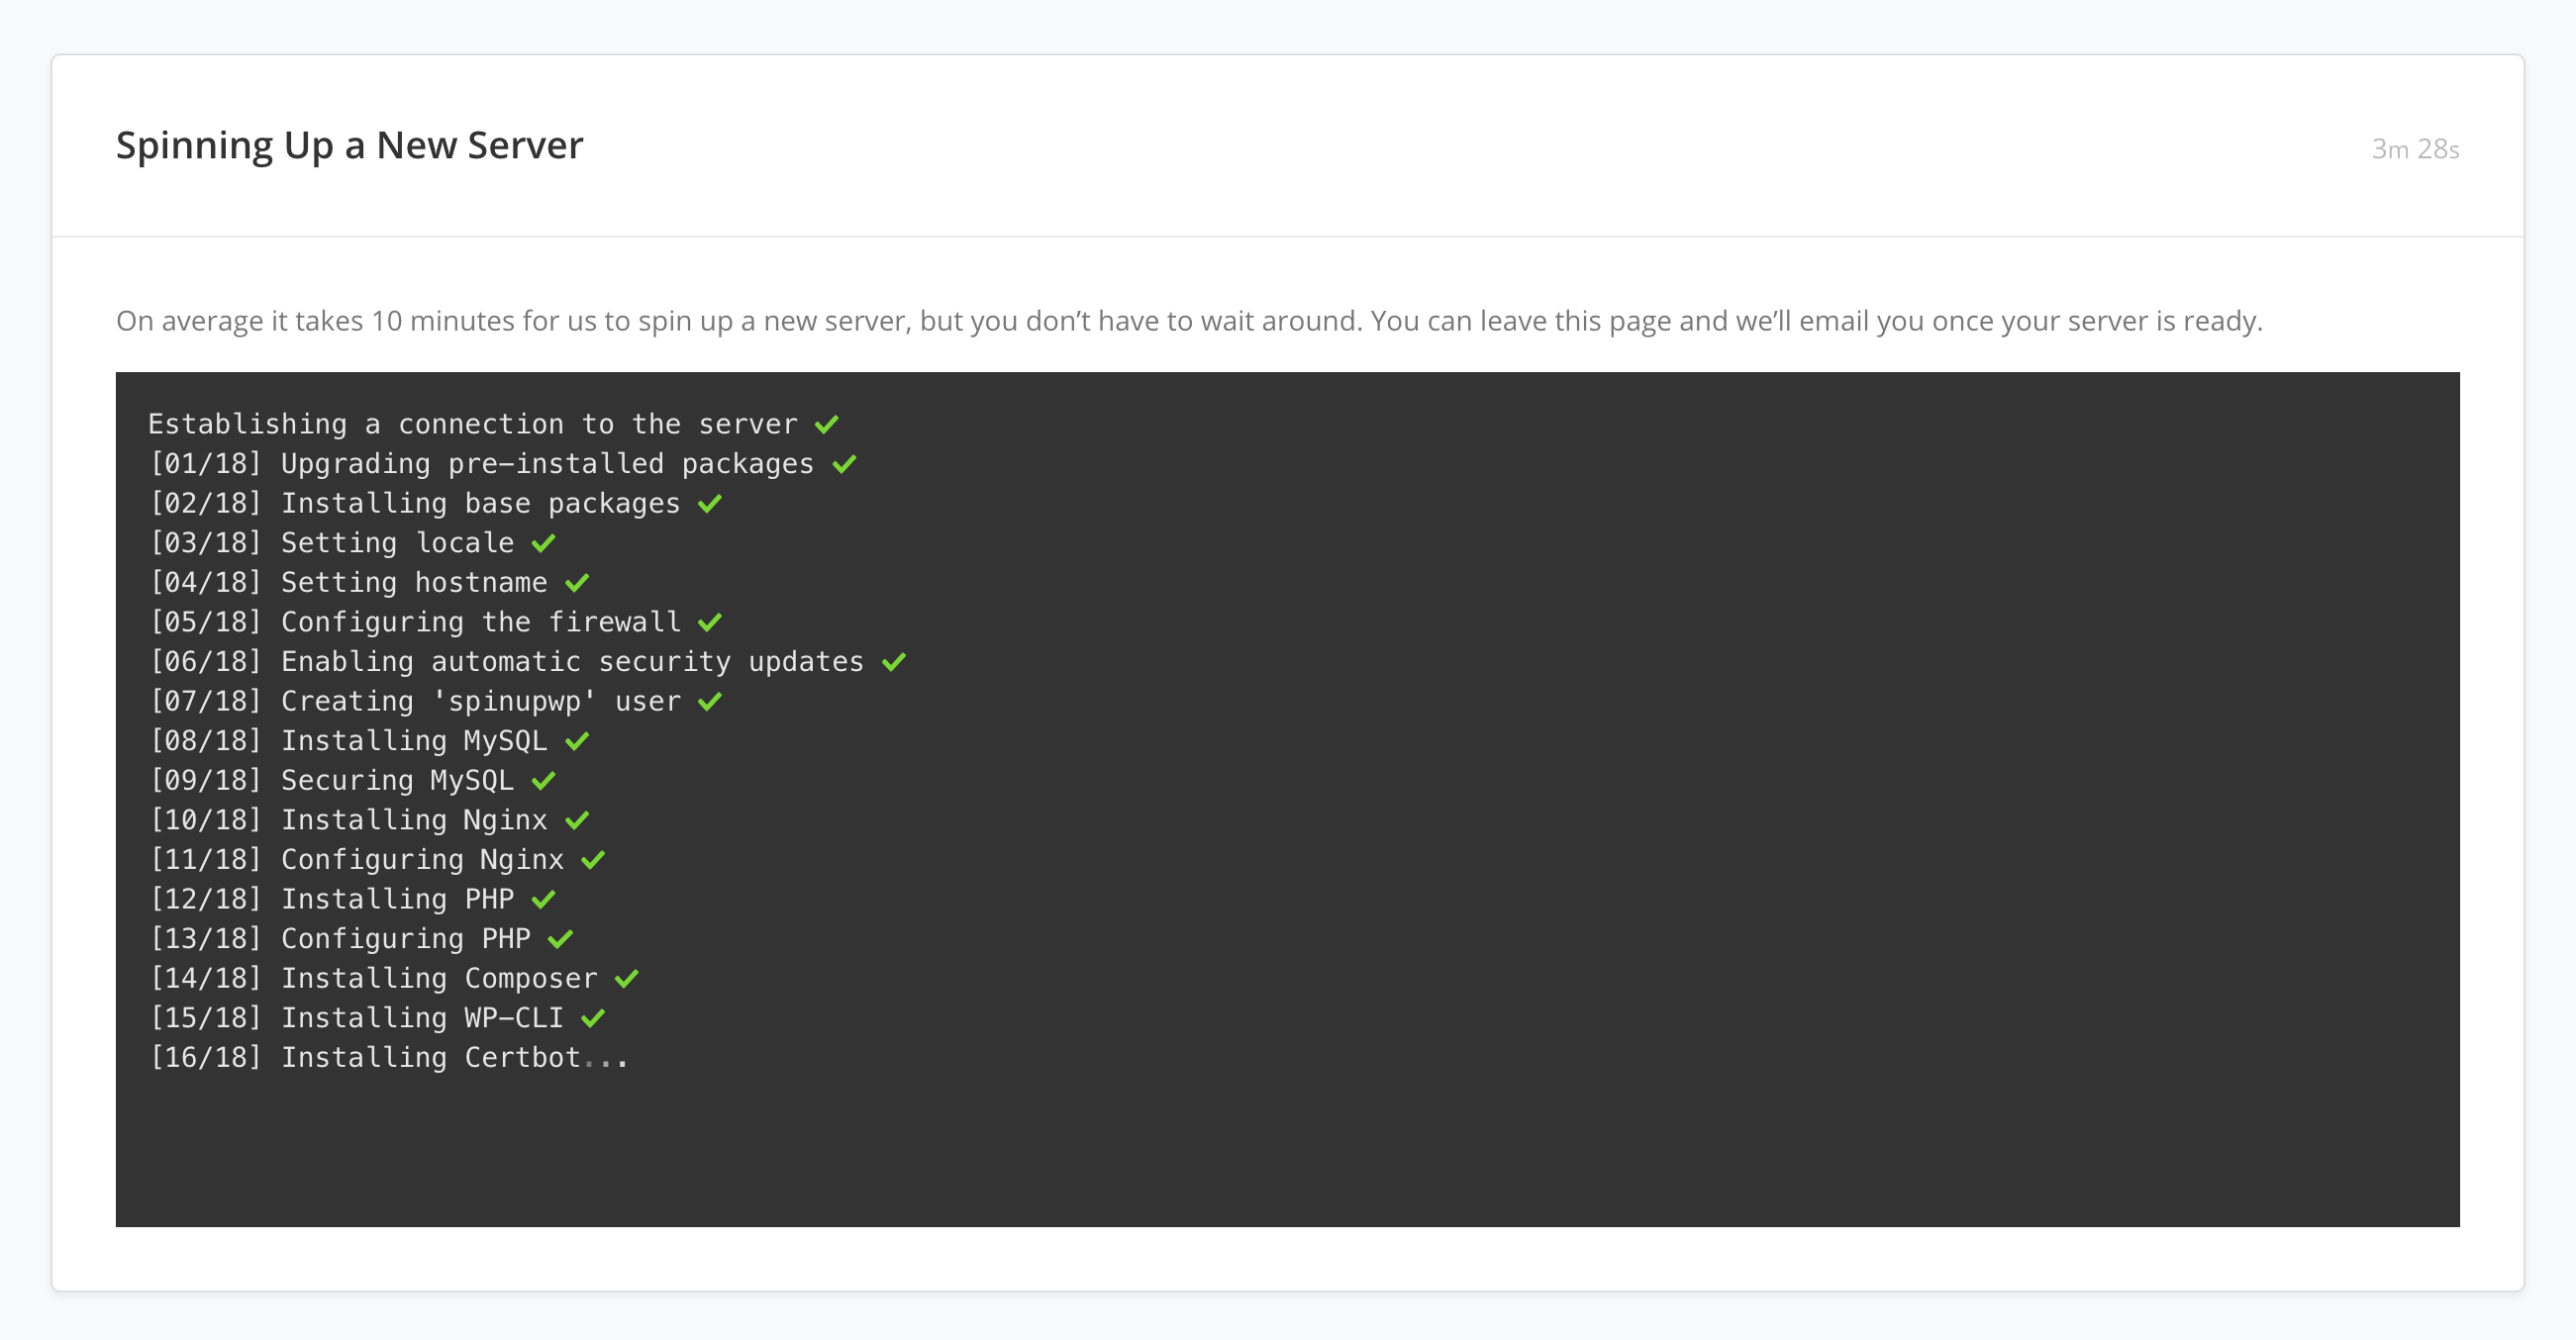2576x1340 pixels.
Task: Click checkmark next to 'Installing PHP'
Action: [x=543, y=899]
